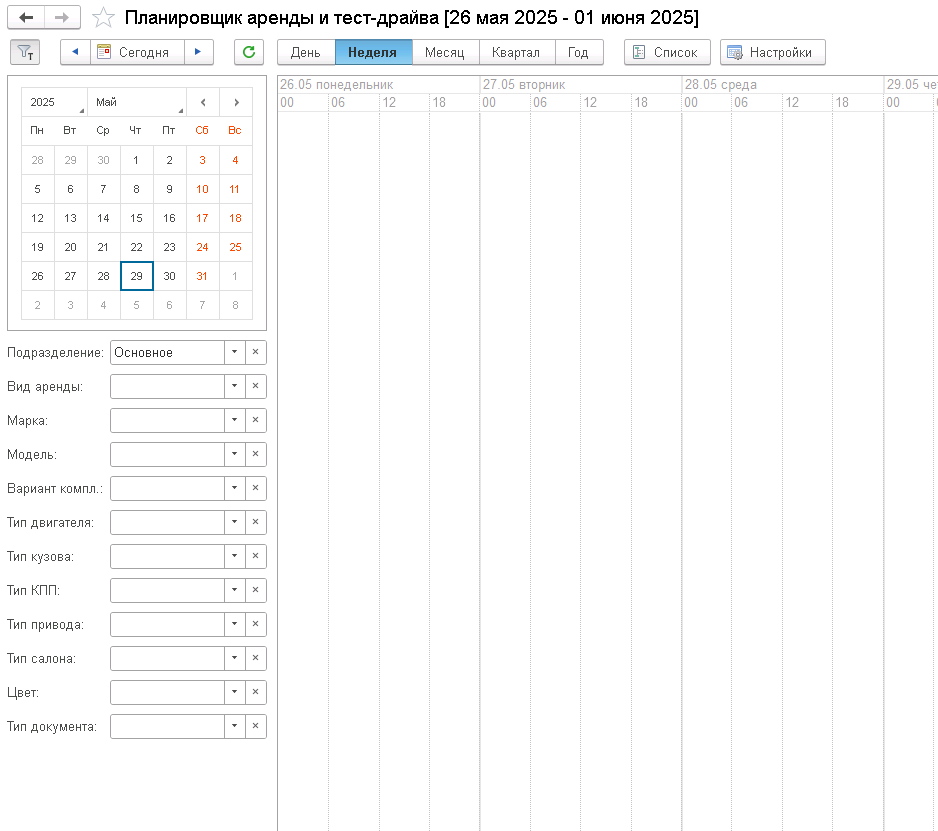Expand the Тип кузова dropdown

[x=234, y=556]
